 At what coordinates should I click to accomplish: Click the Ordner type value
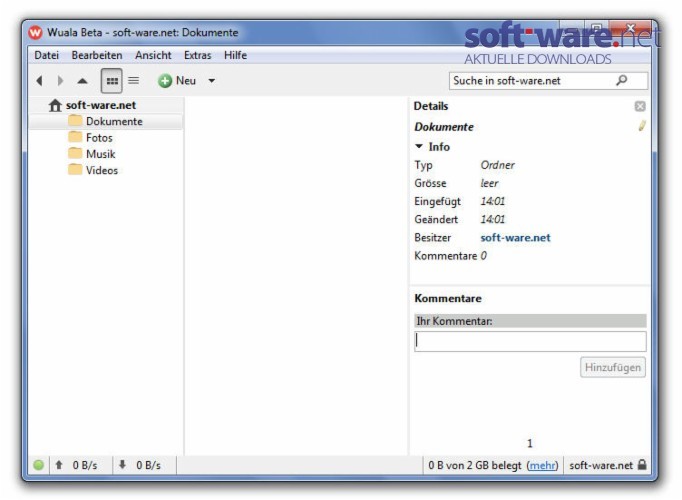pos(497,165)
